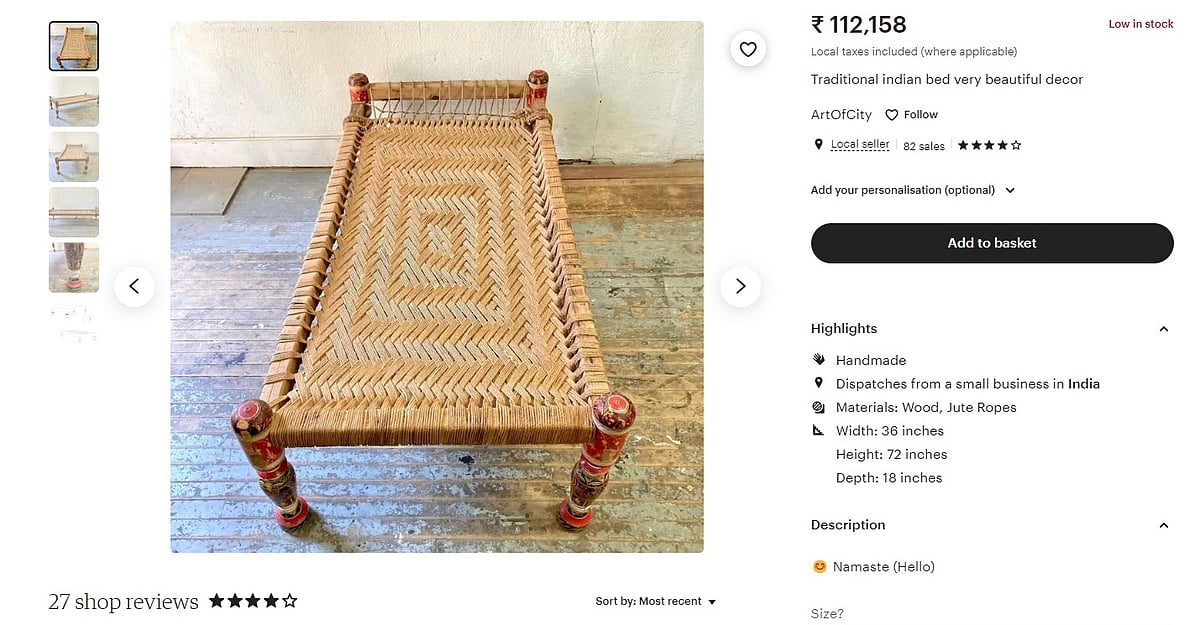Screen dimensions: 1200x625
Task: Click the heart icon beside Follow
Action: (892, 115)
